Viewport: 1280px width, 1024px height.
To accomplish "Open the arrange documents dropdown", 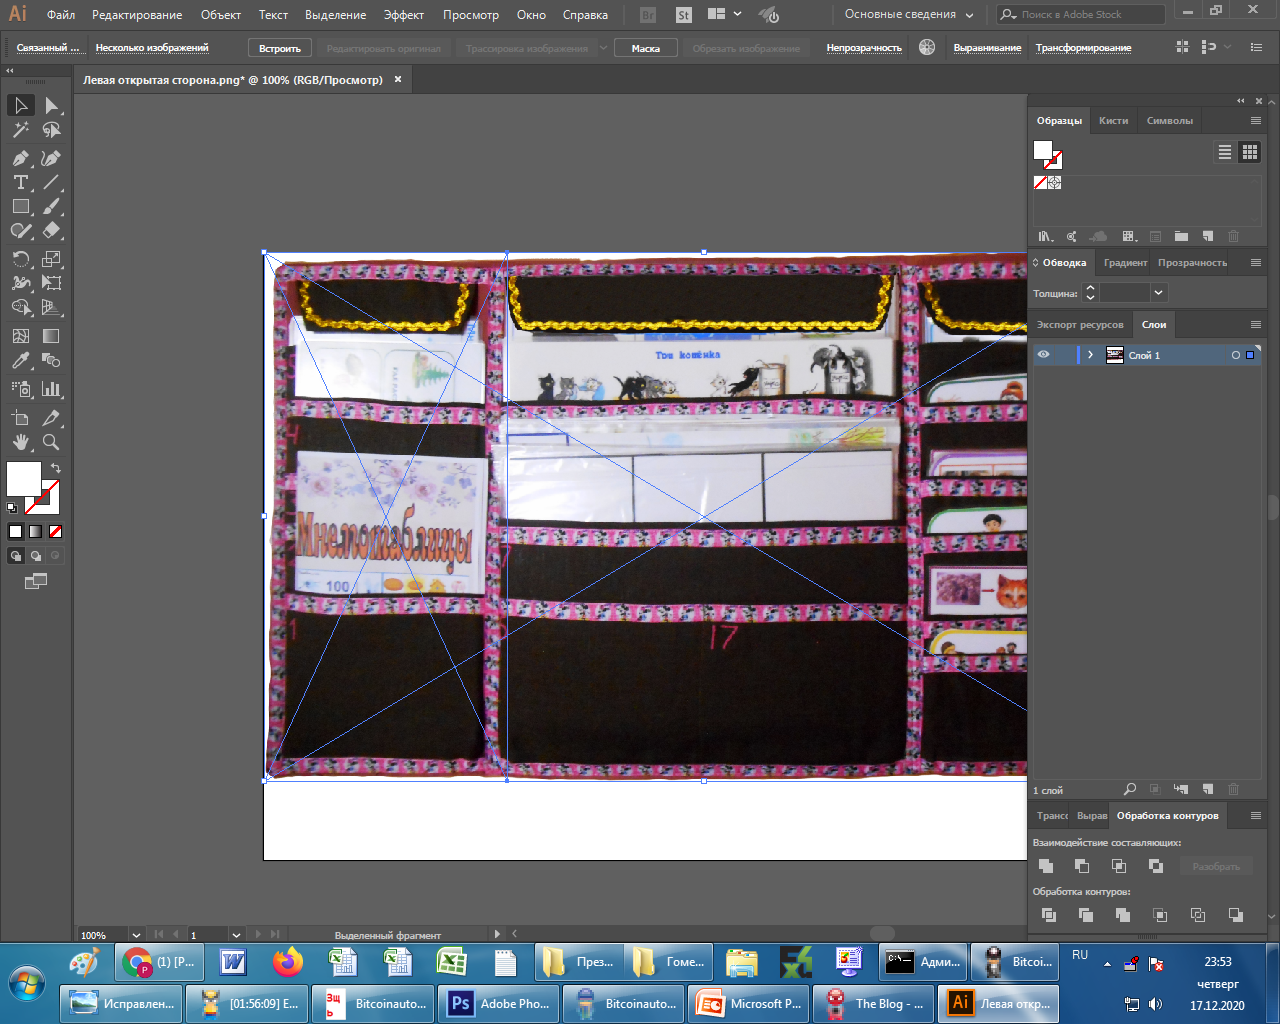I will (724, 15).
